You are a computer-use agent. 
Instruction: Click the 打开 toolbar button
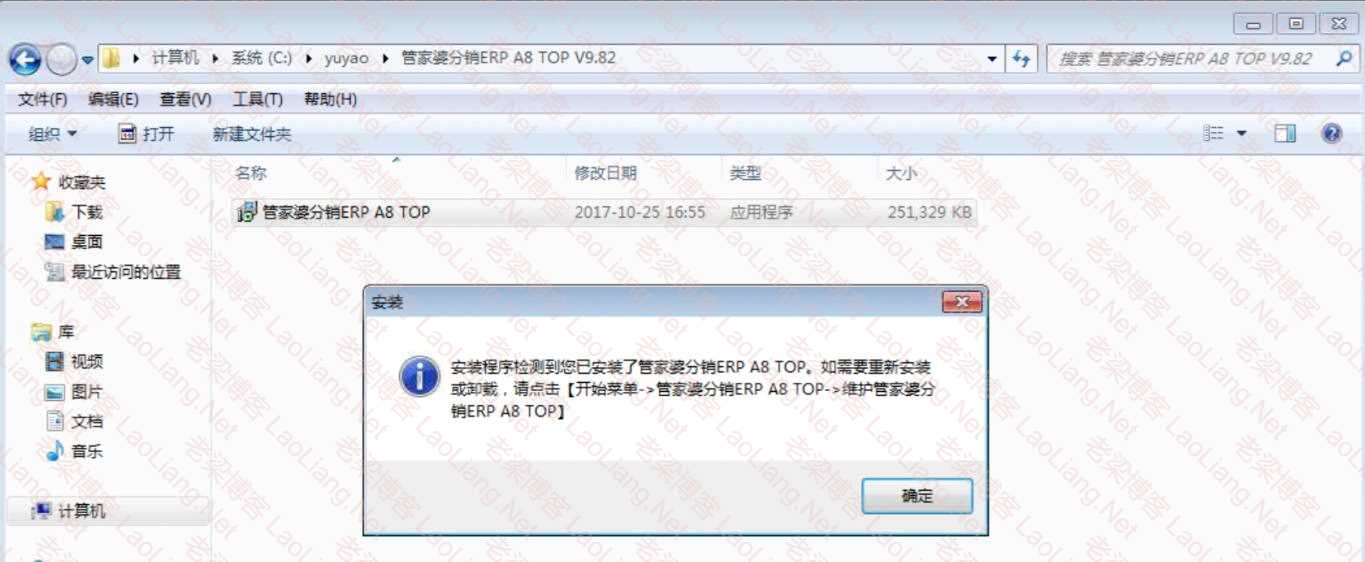pos(146,133)
